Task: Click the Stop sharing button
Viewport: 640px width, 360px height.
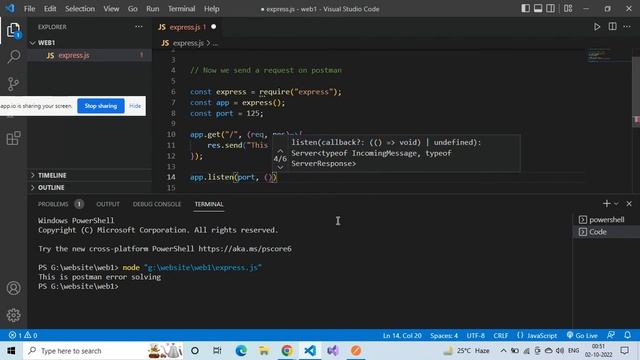Action: pyautogui.click(x=101, y=106)
